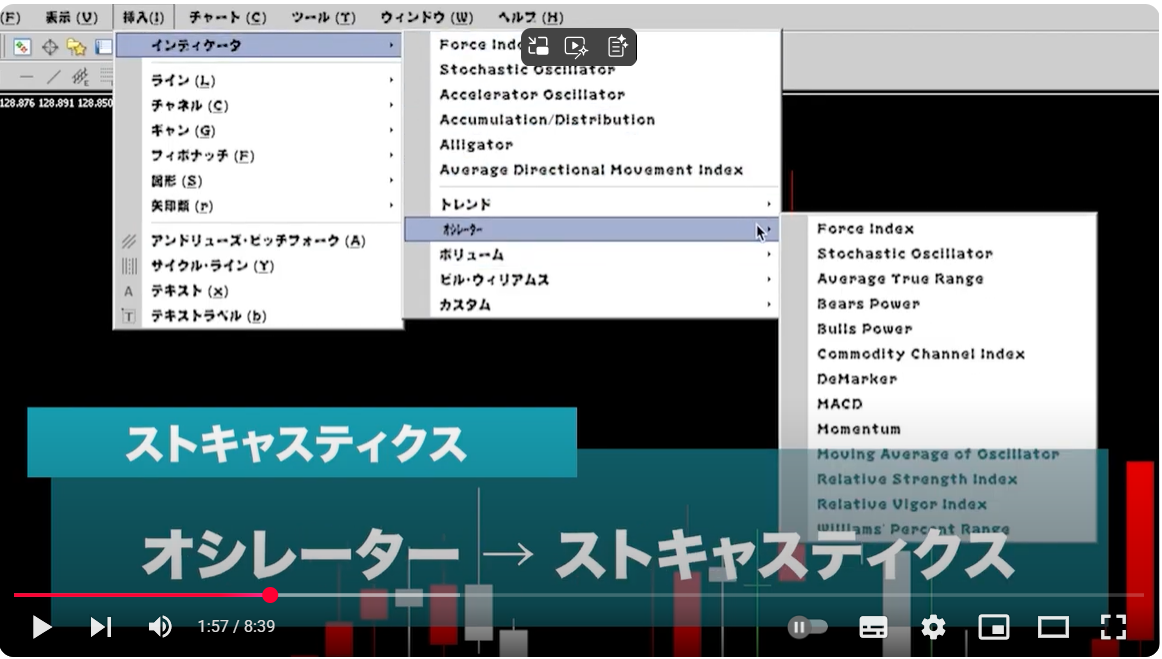Image resolution: width=1162 pixels, height=659 pixels.
Task: Toggle the autoplay switch
Action: 808,627
